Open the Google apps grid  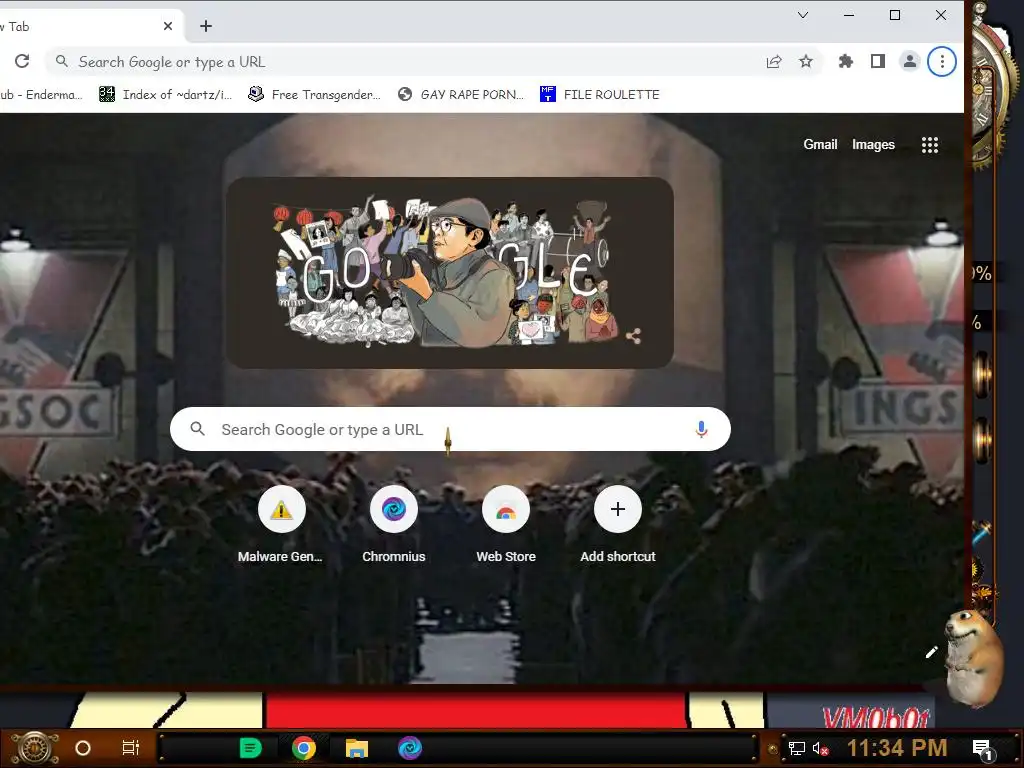929,145
